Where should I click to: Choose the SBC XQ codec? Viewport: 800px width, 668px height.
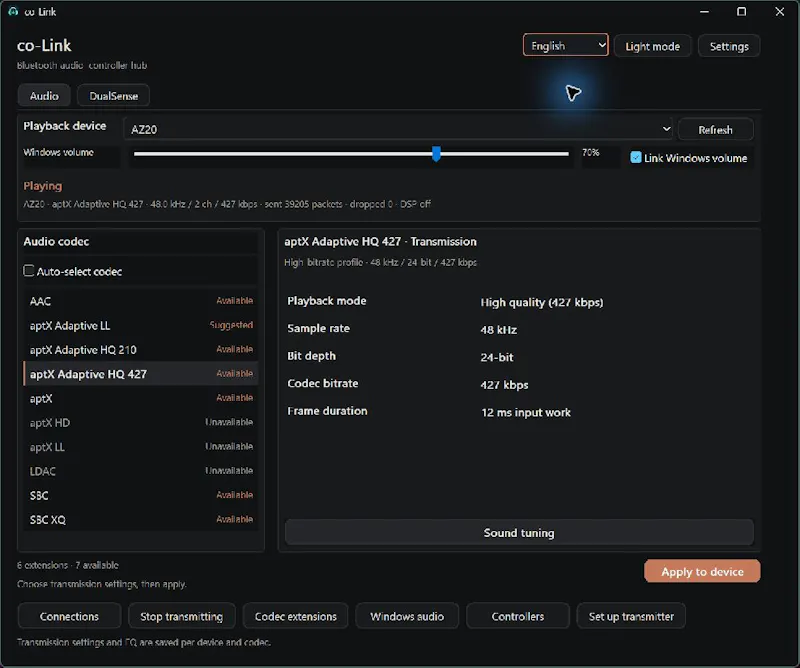[141, 519]
